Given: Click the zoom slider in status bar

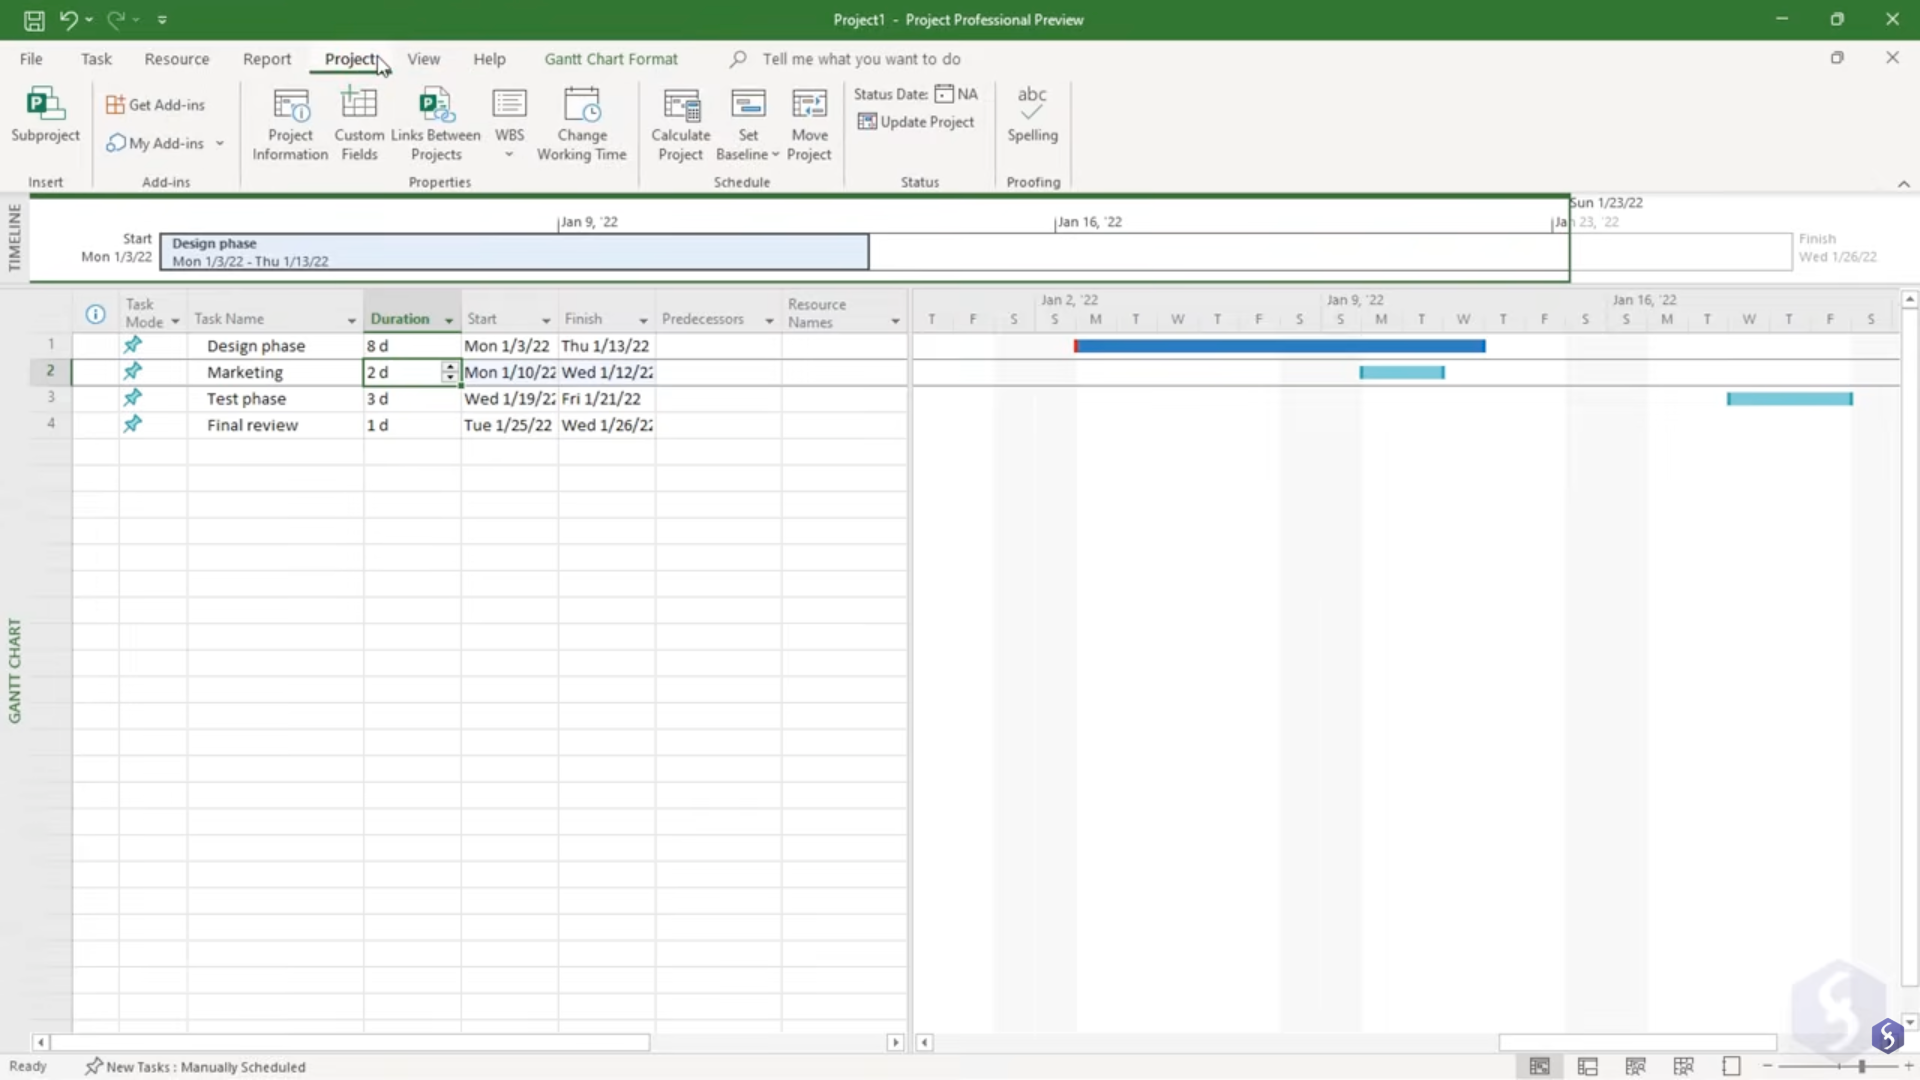Looking at the screenshot, I should 1861,1067.
